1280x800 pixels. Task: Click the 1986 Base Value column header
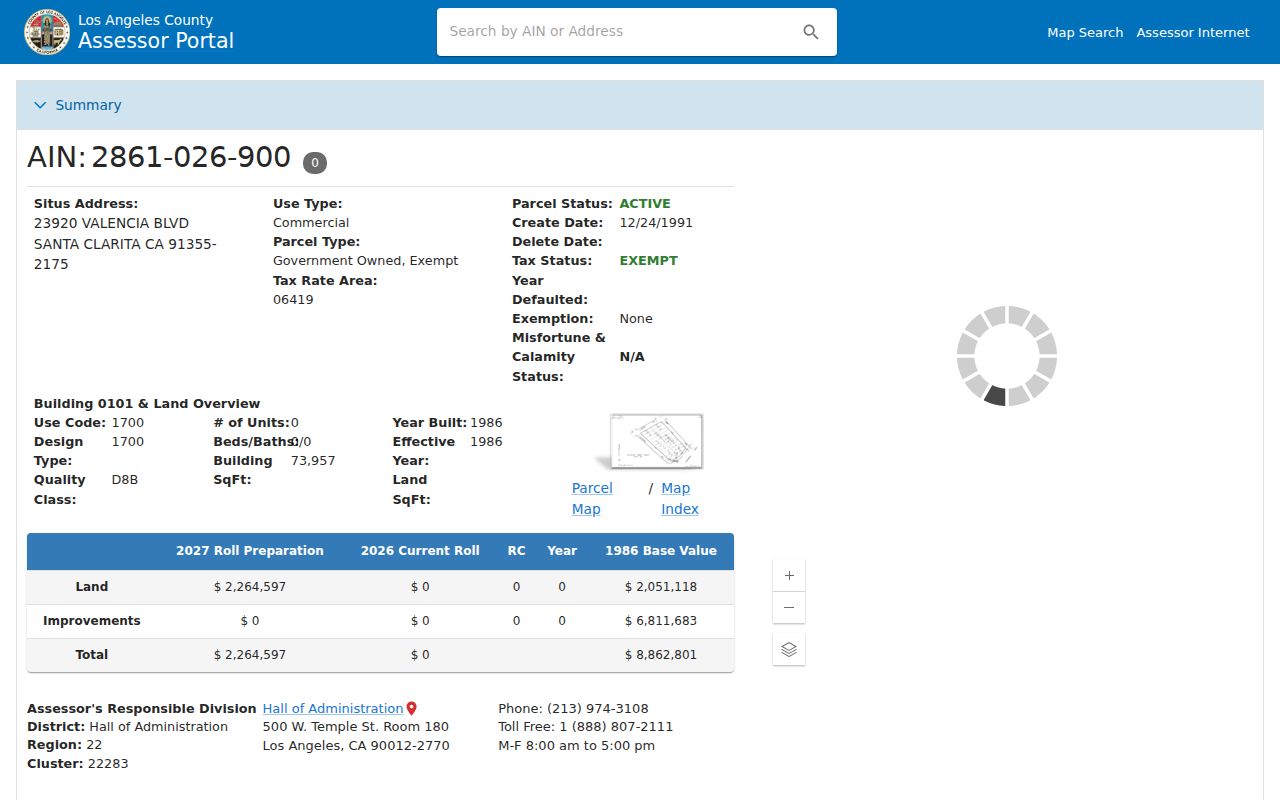click(x=661, y=551)
